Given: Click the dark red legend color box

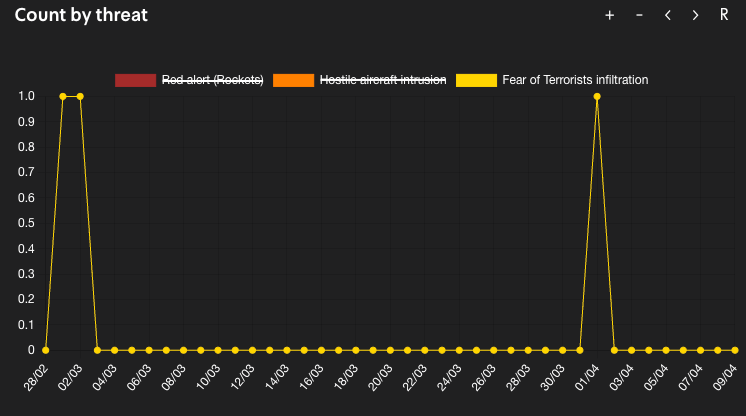Looking at the screenshot, I should (136, 80).
